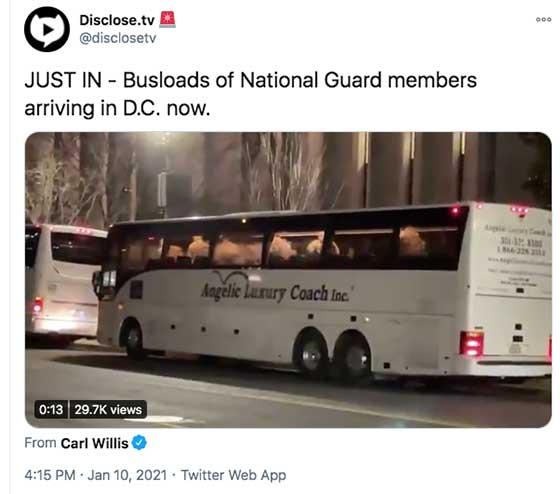The height and width of the screenshot is (494, 560).
Task: Play the embedded bus video
Action: 288,280
